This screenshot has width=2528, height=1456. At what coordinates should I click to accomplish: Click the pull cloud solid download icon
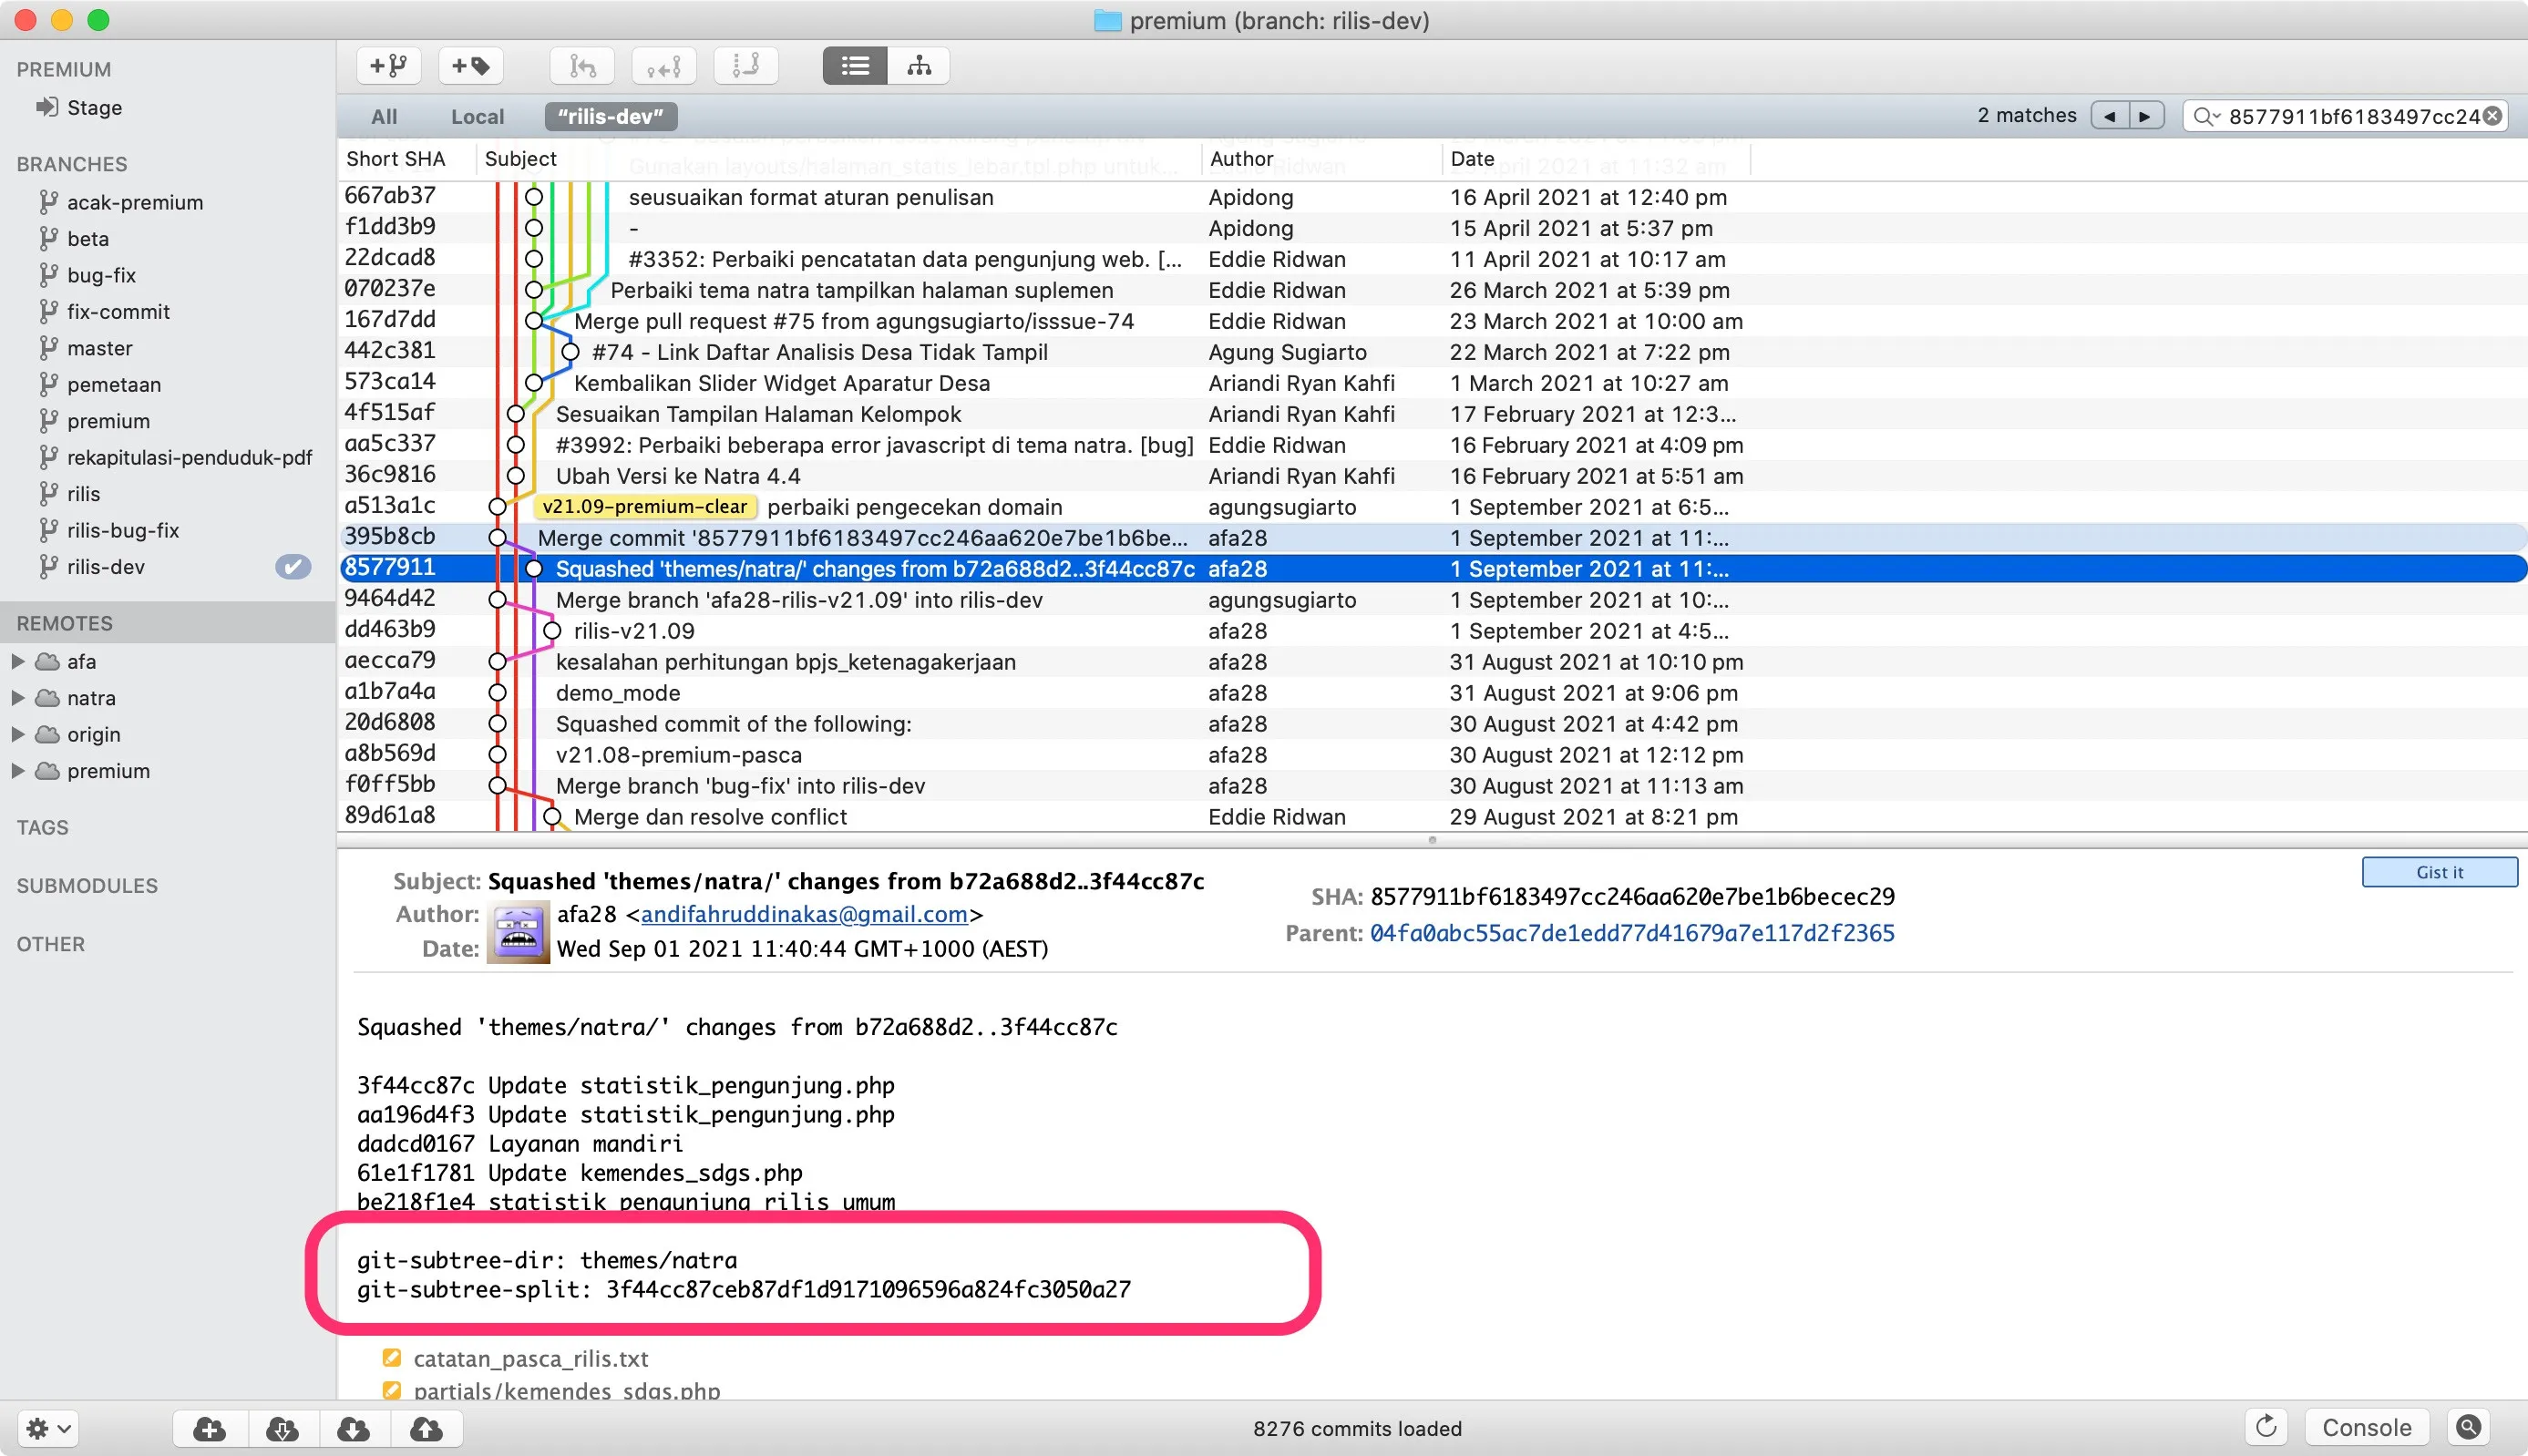tap(354, 1429)
